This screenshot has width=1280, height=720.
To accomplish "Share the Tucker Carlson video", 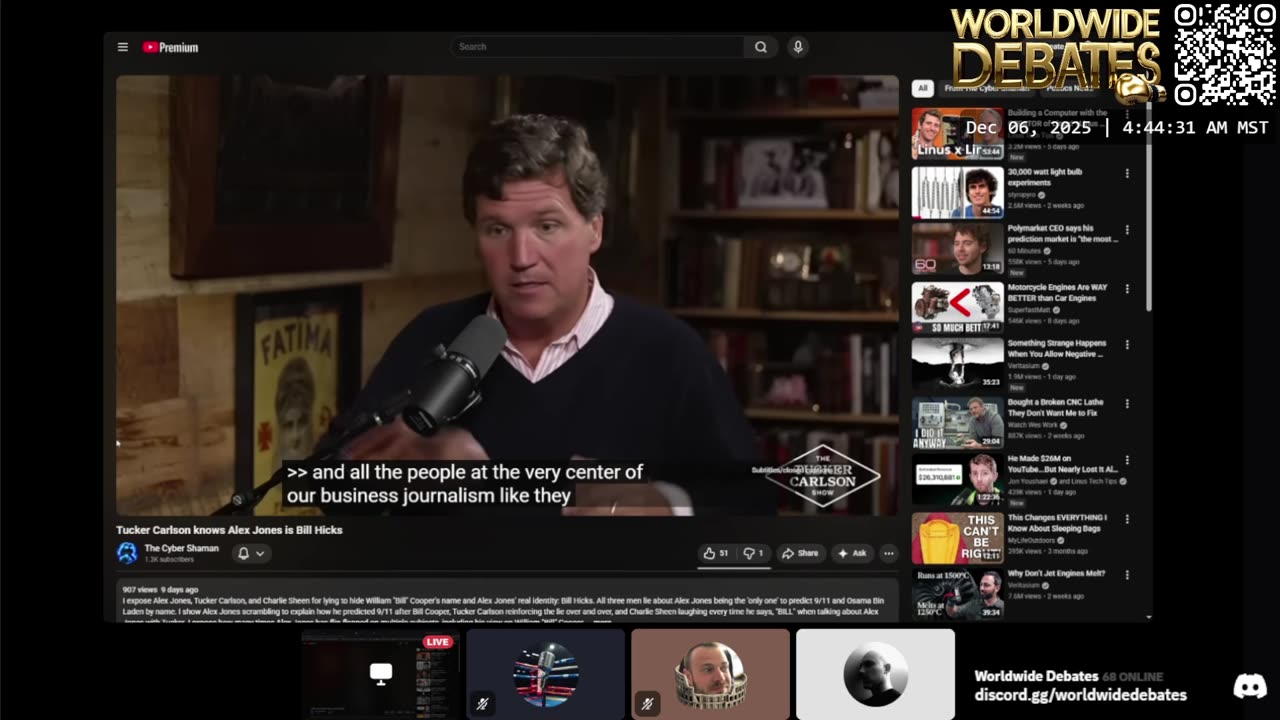I will pos(800,553).
